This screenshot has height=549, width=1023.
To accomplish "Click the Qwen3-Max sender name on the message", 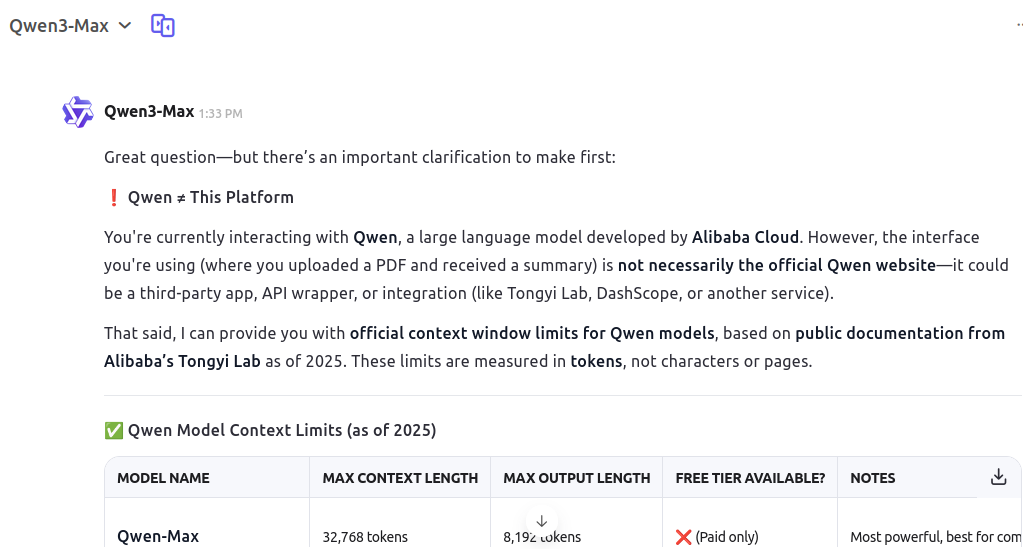I will [x=149, y=112].
